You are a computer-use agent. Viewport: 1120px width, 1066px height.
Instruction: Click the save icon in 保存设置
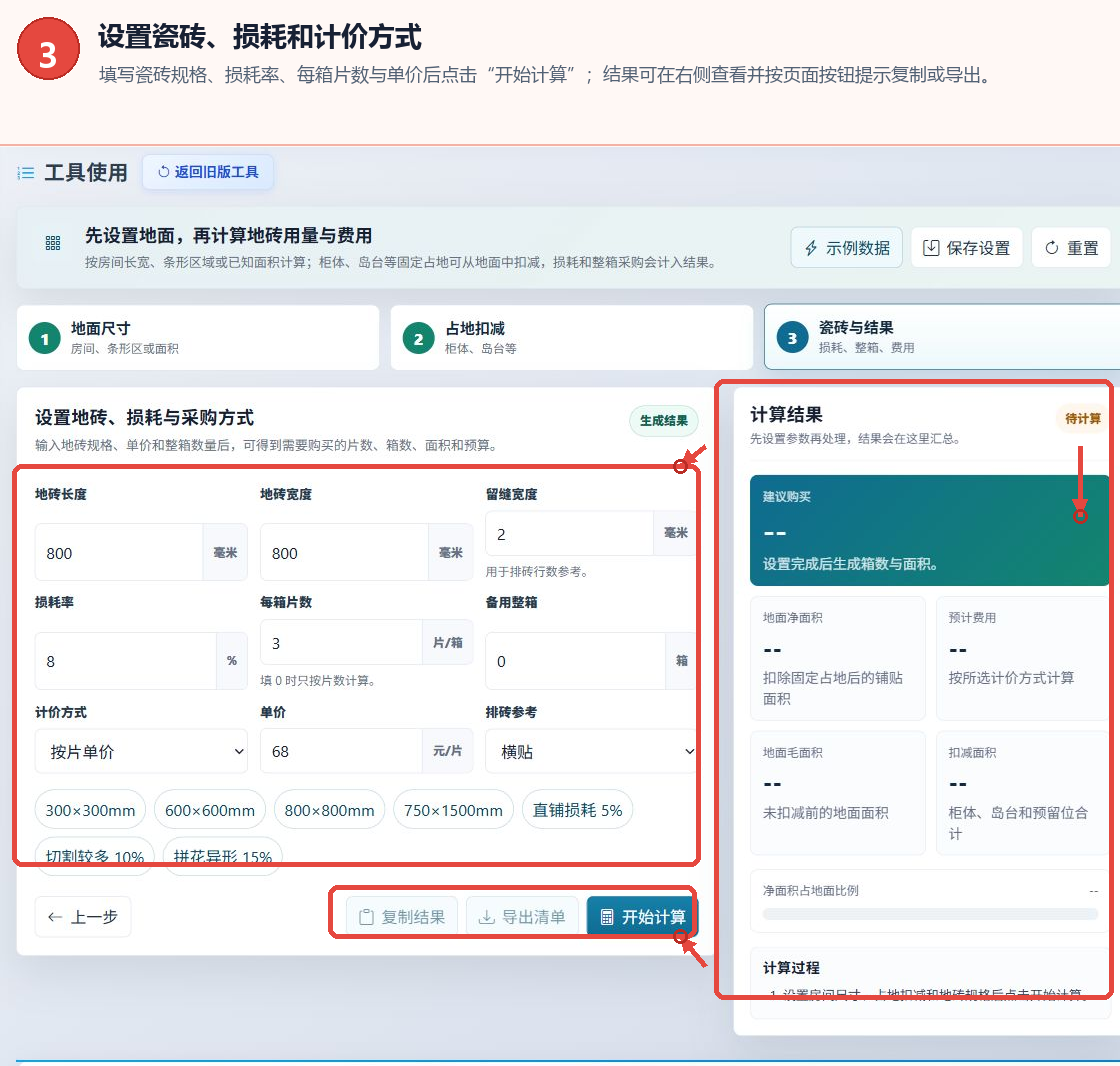point(931,248)
